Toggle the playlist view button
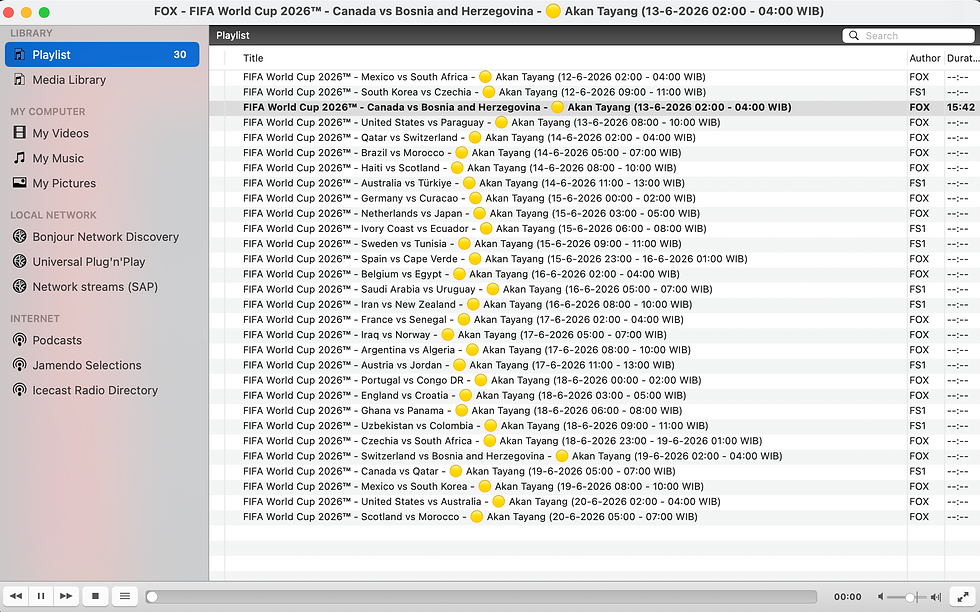The image size is (980, 612). pyautogui.click(x=125, y=596)
